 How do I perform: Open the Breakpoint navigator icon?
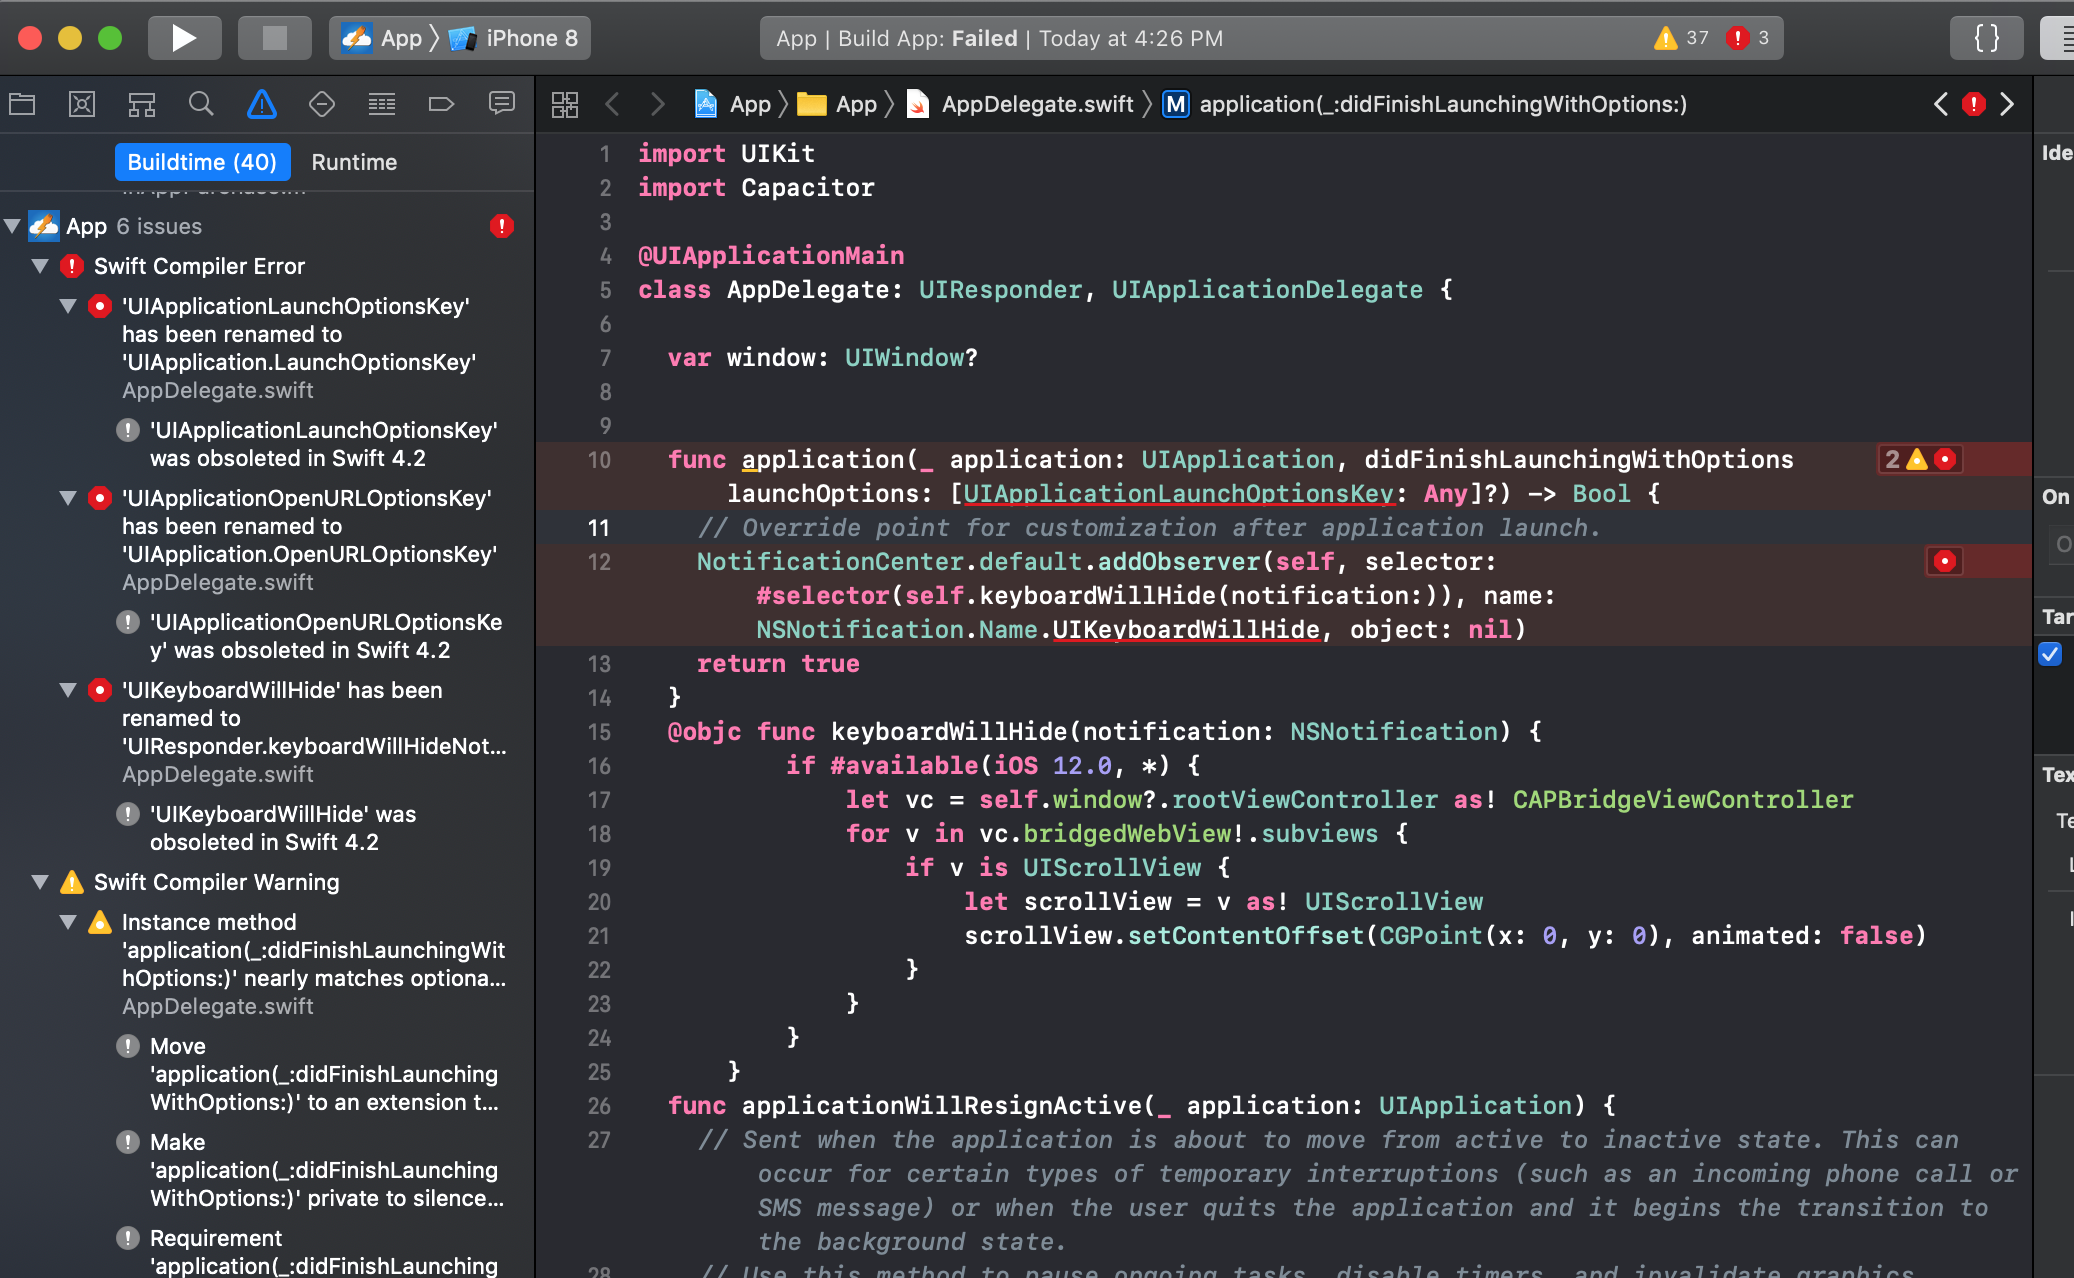441,104
